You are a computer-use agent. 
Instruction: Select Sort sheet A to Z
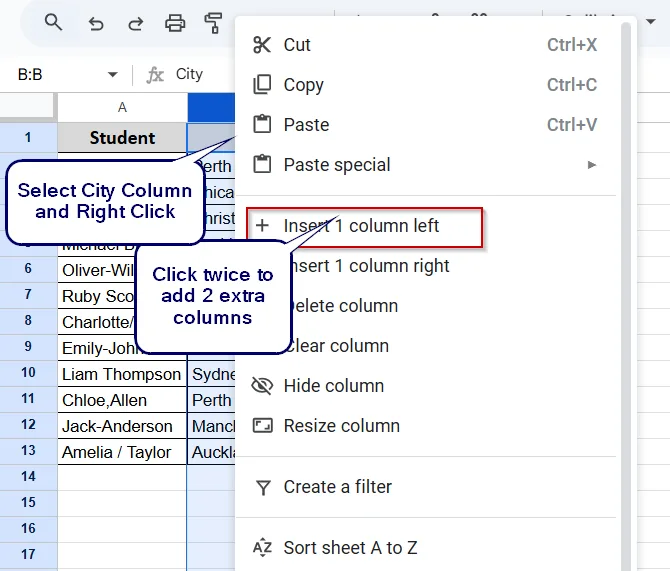pos(425,547)
